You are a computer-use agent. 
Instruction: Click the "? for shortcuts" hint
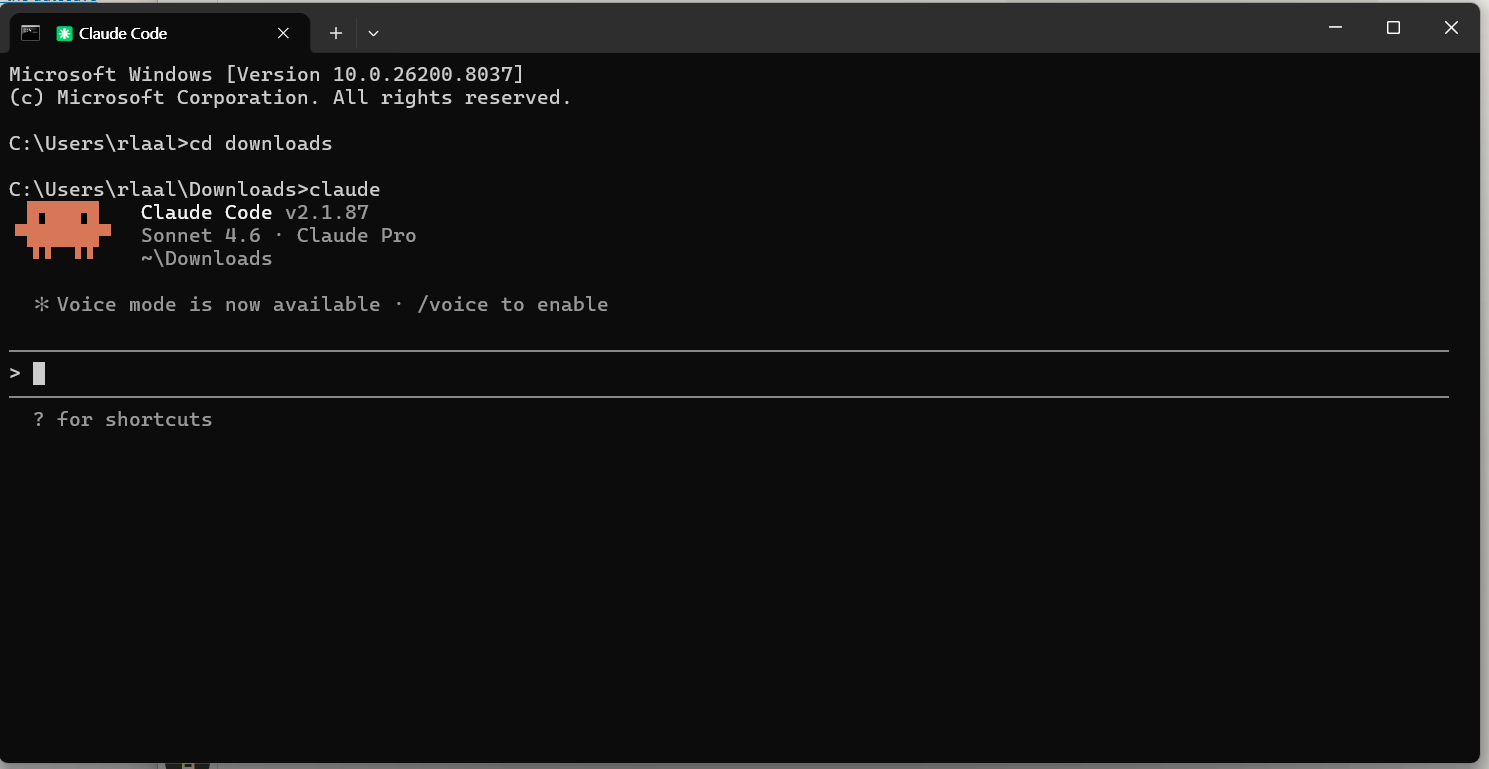pos(122,419)
